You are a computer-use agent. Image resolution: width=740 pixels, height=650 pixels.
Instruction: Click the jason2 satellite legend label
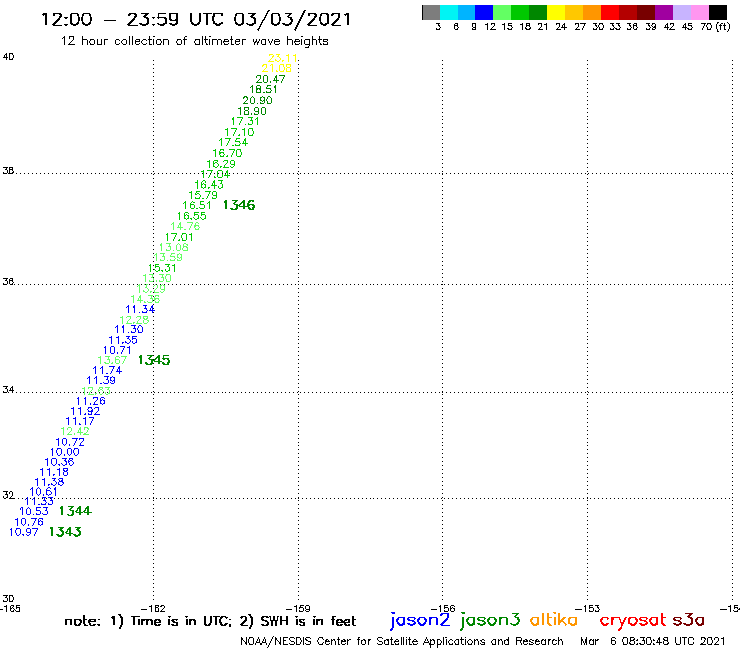[x=420, y=620]
